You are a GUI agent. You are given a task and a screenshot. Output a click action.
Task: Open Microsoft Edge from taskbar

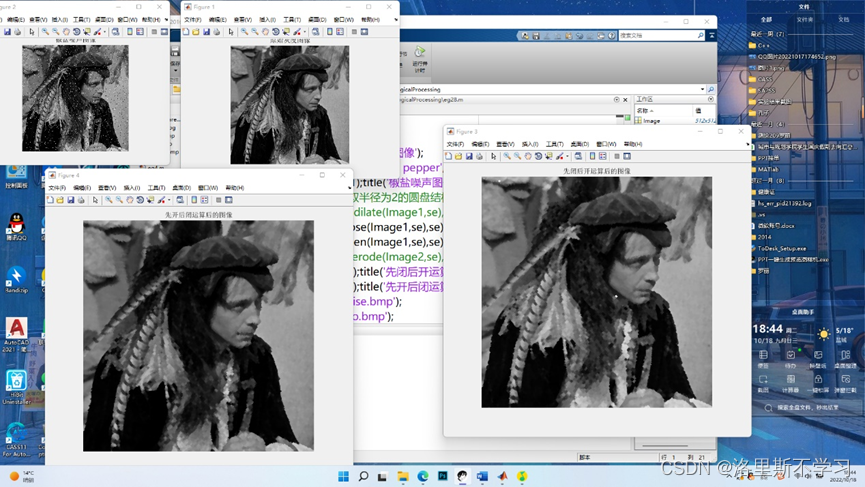tap(423, 476)
